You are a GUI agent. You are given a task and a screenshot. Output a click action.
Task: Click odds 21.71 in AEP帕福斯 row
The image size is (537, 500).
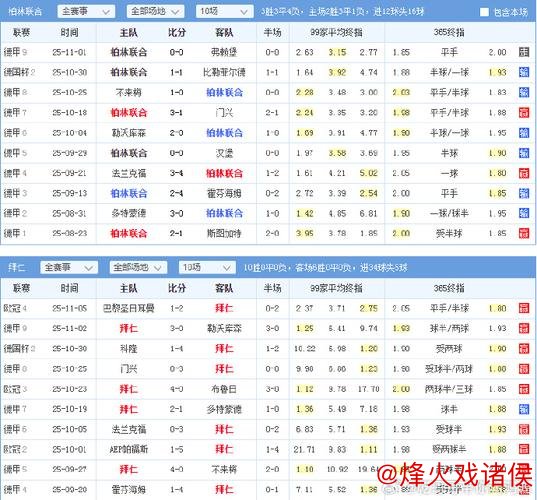[304, 449]
